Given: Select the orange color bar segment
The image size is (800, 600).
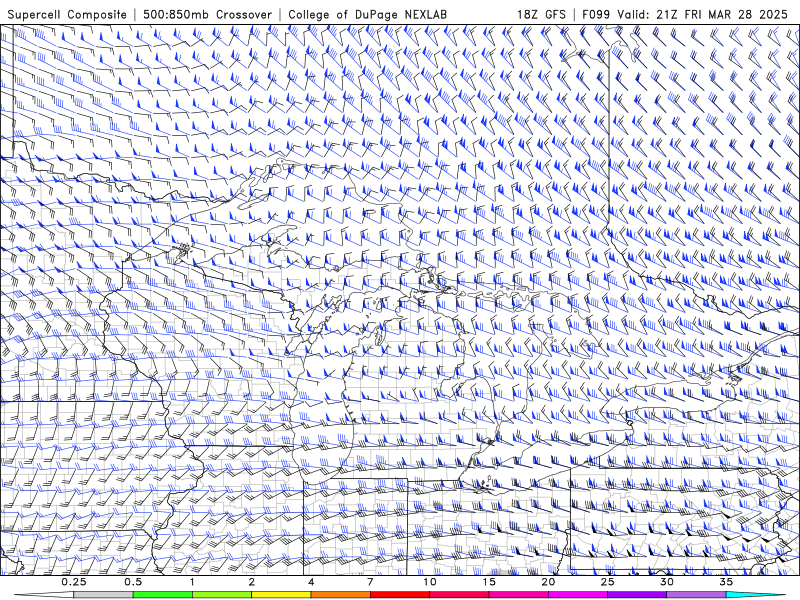Looking at the screenshot, I should [340, 595].
